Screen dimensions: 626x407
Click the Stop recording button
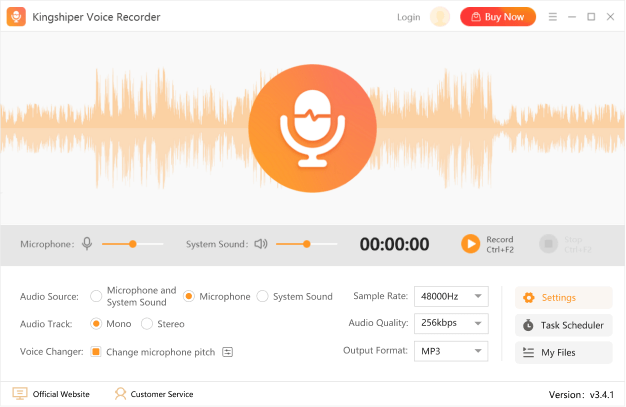click(x=565, y=244)
